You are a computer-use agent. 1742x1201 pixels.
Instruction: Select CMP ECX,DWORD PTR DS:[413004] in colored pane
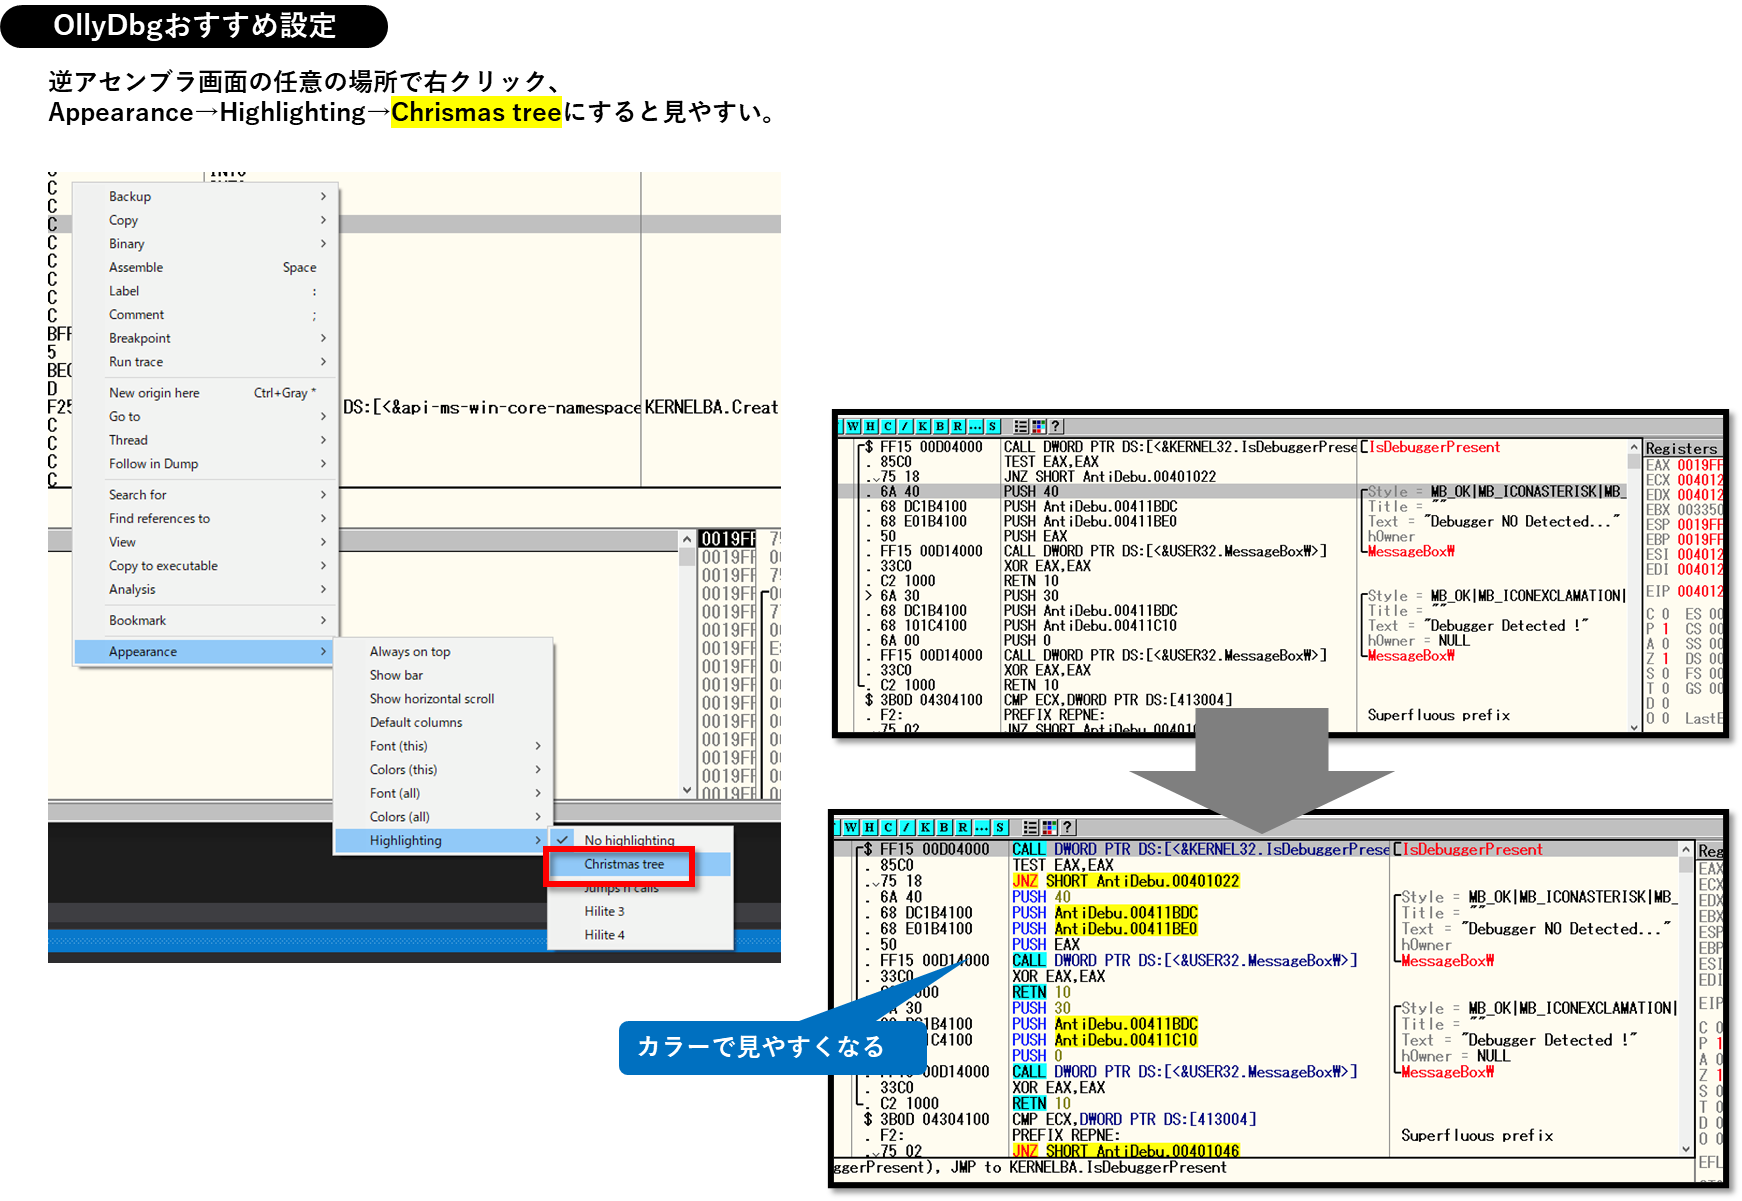1133,1119
